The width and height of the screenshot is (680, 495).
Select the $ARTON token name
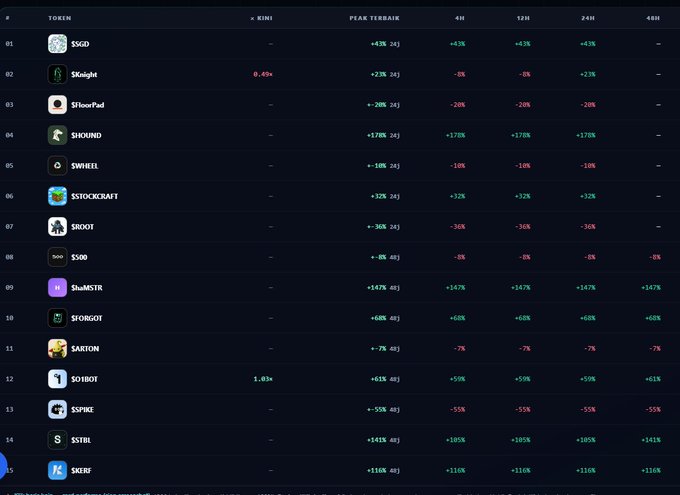(x=85, y=348)
